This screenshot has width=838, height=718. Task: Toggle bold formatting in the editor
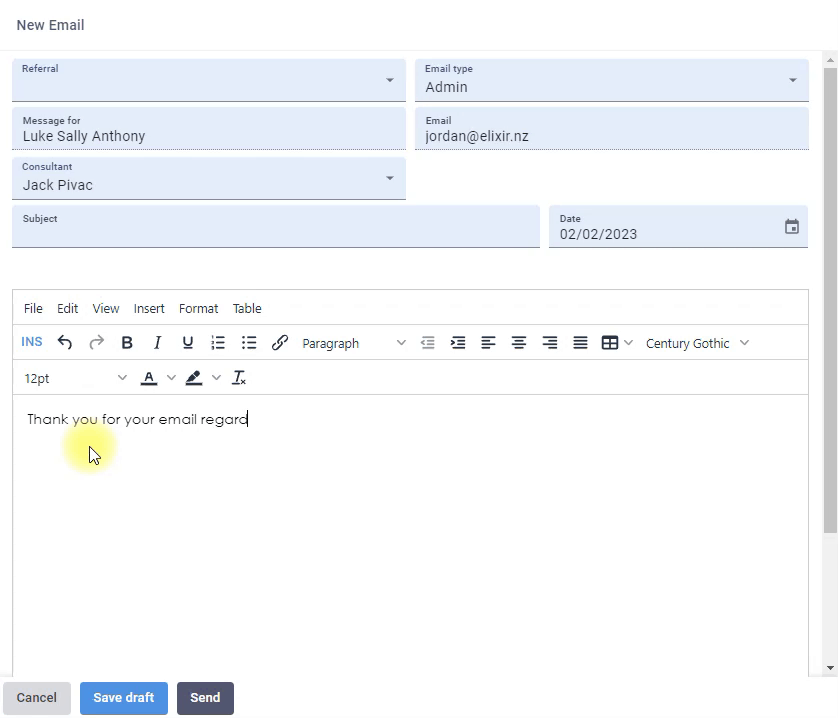127,343
